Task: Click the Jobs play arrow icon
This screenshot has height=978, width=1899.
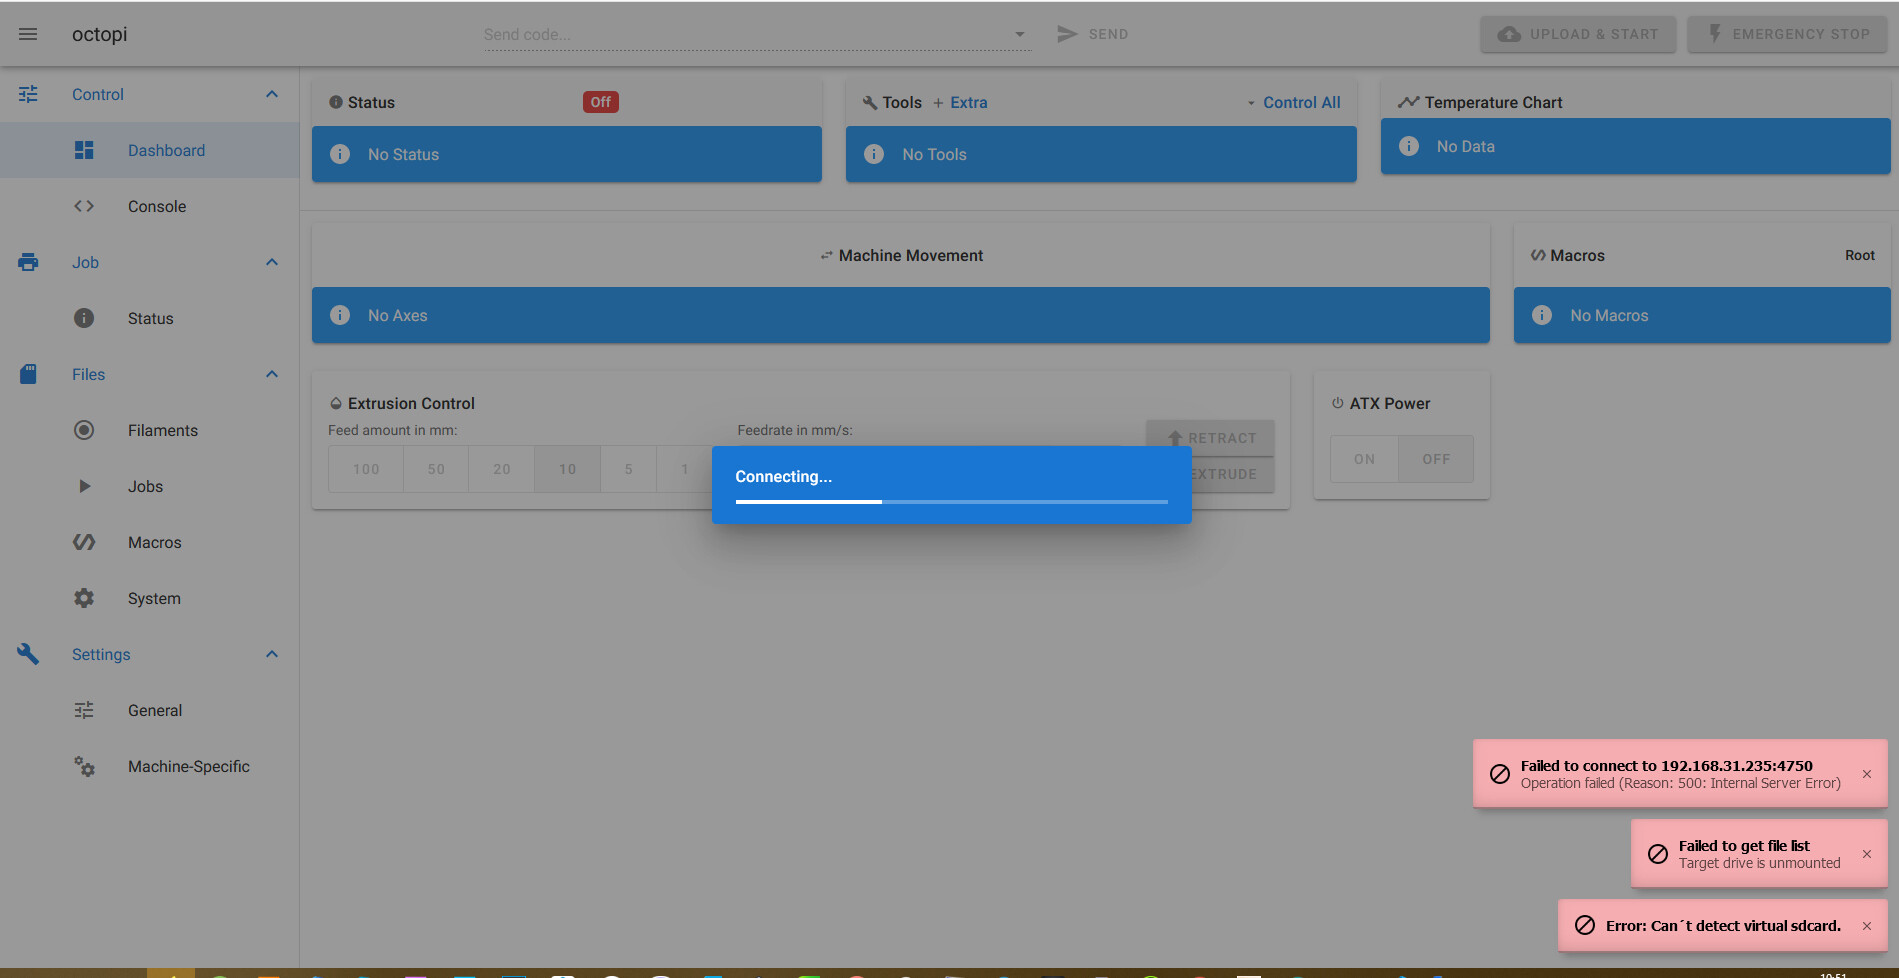Action: coord(84,486)
